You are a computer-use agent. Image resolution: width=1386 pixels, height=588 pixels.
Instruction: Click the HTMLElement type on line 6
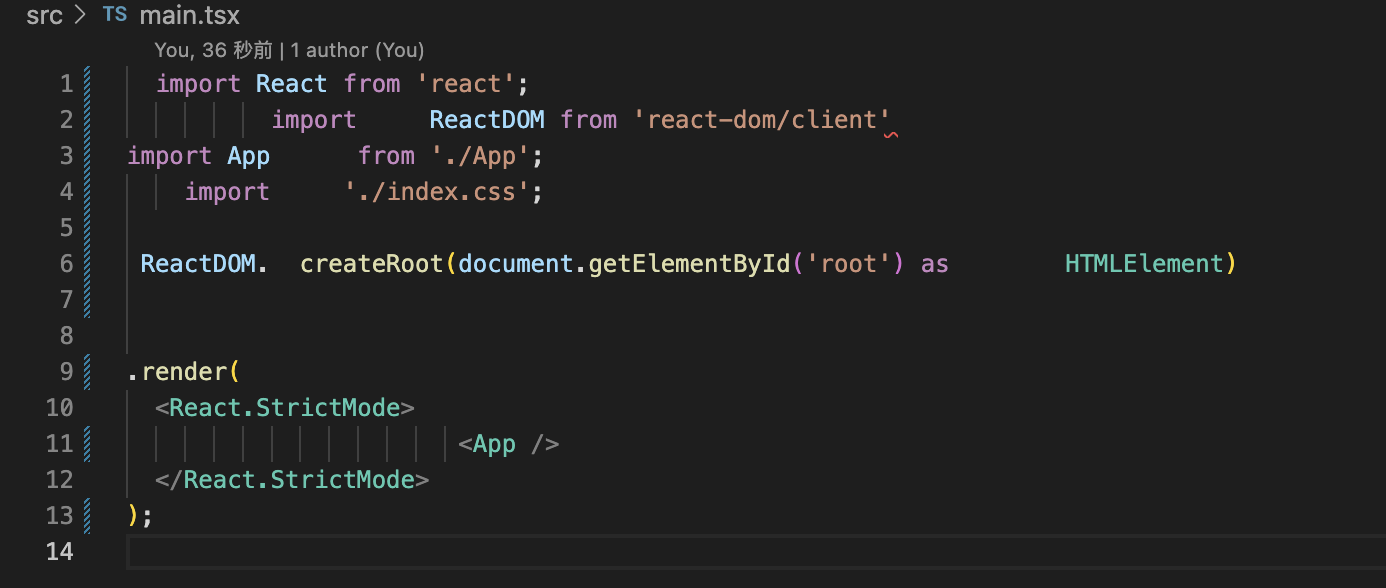tap(1144, 264)
